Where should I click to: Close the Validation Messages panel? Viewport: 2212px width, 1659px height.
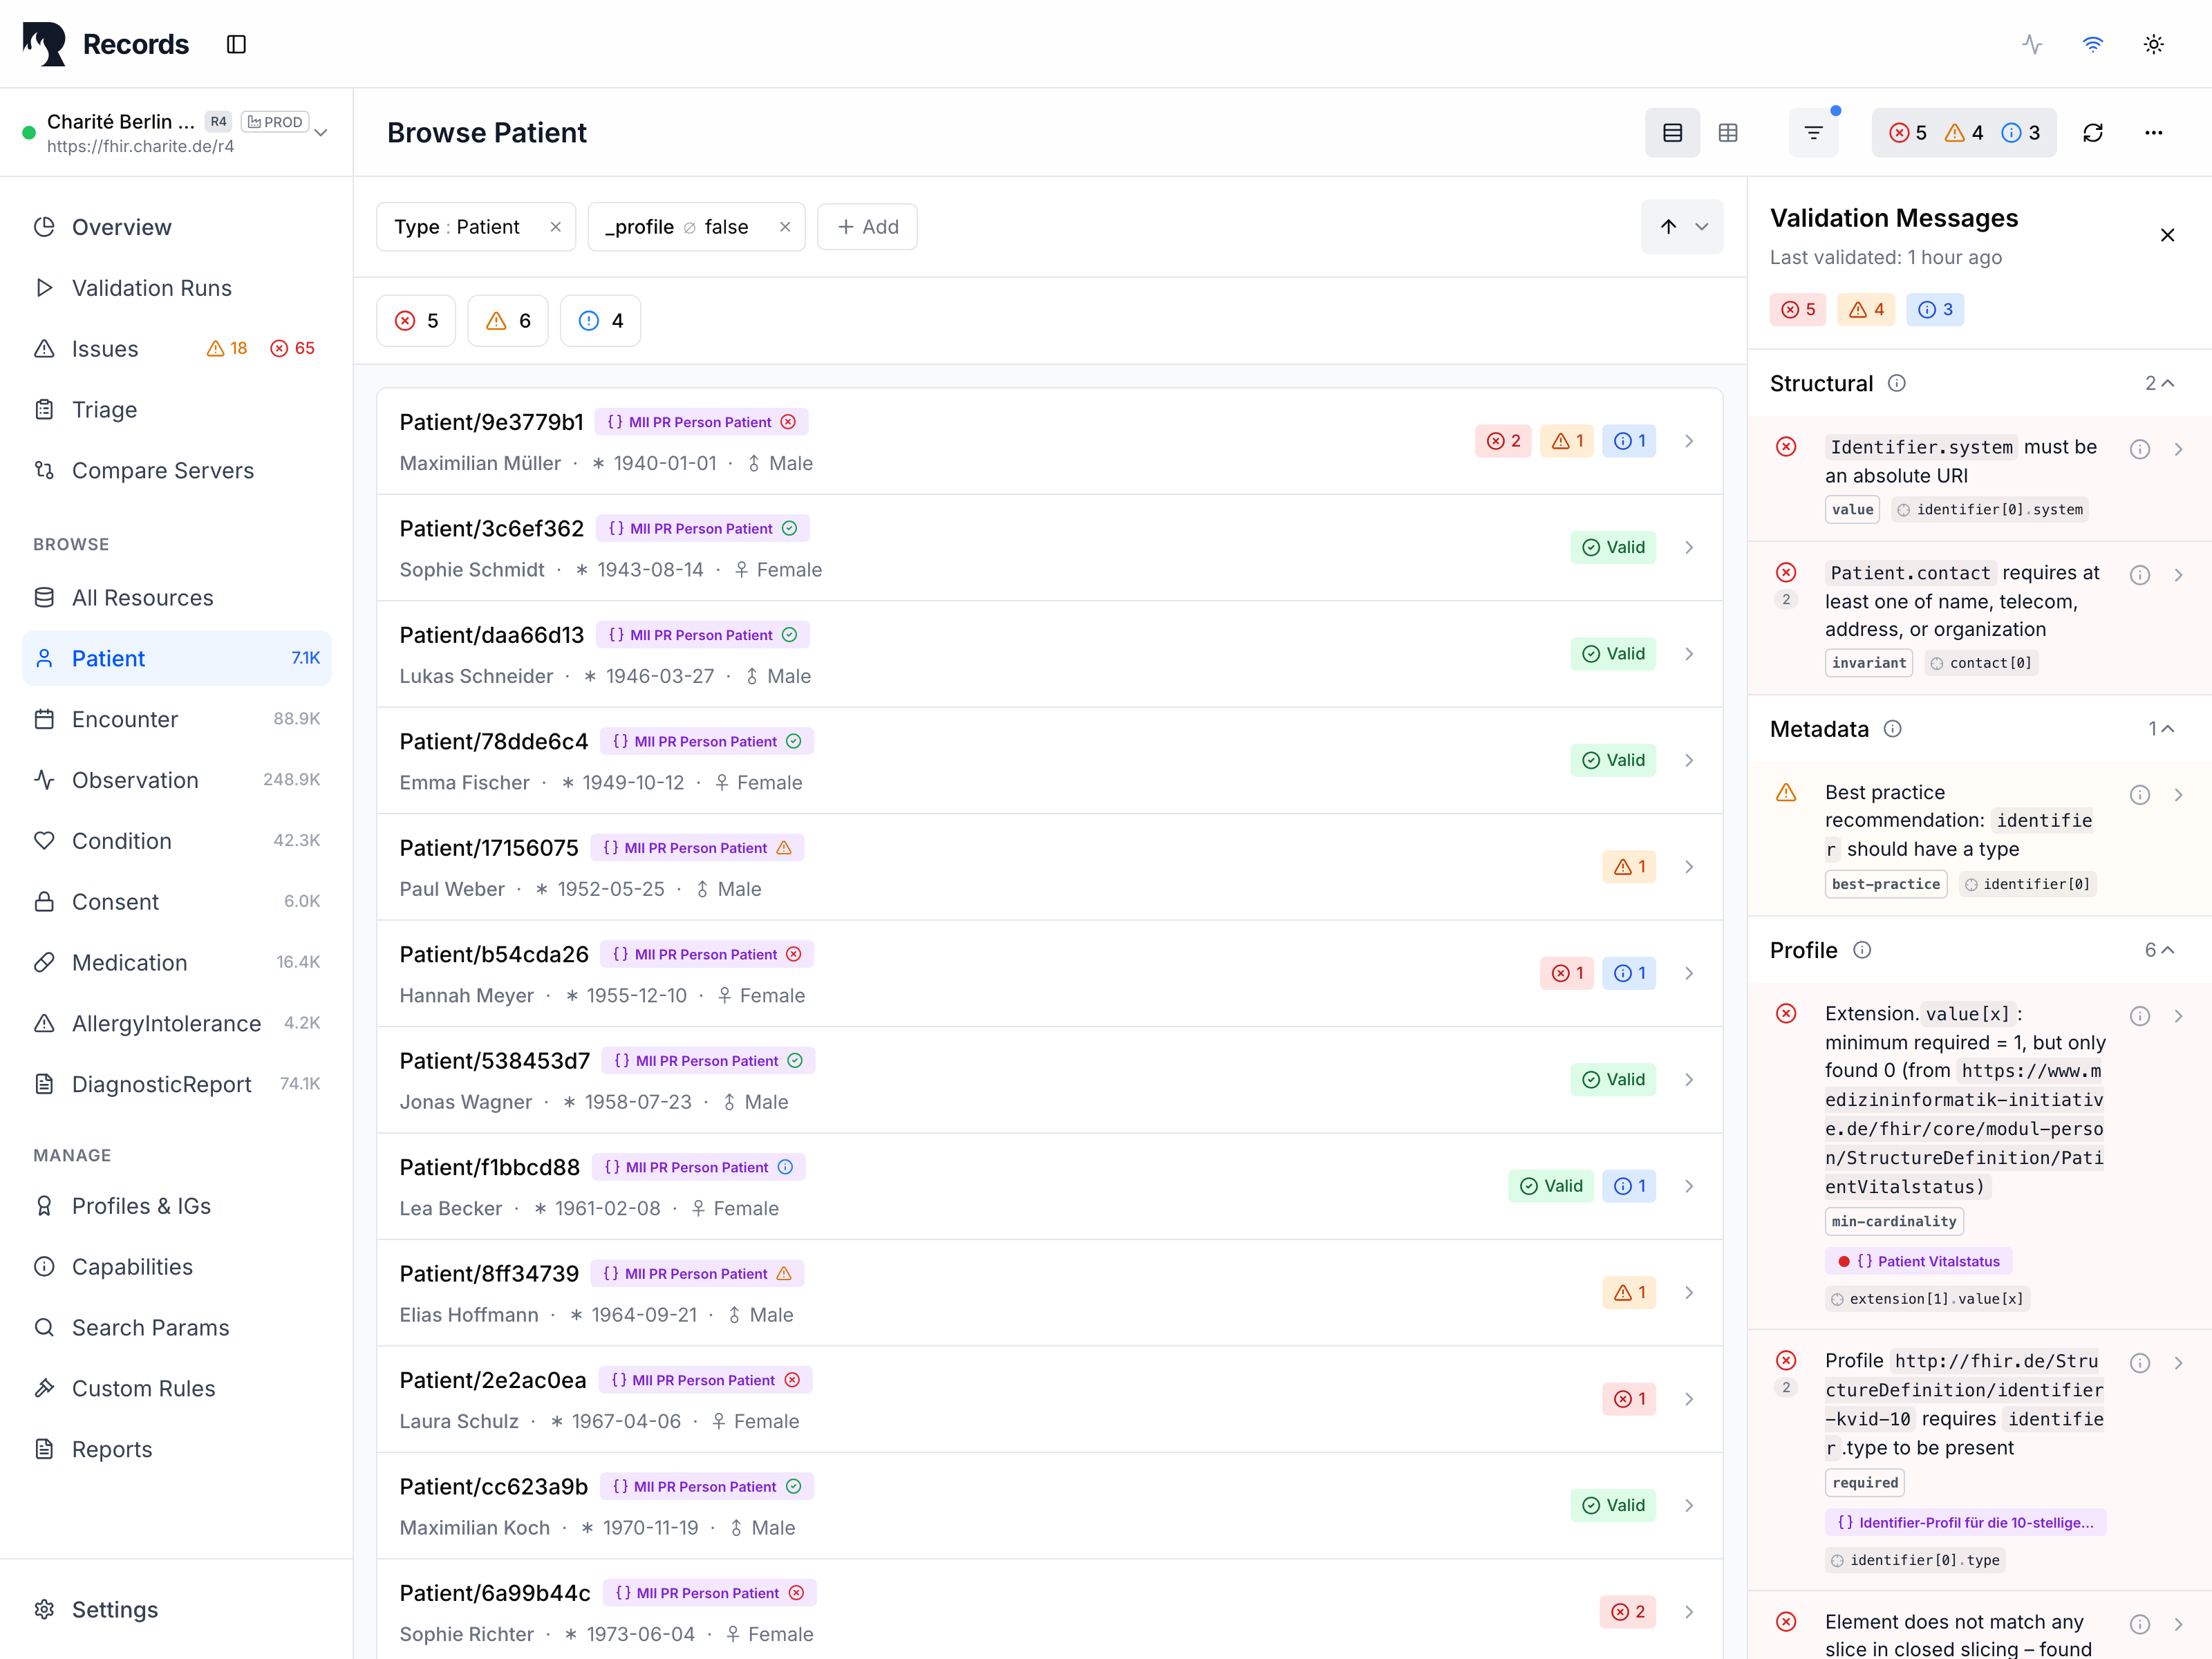[2167, 235]
